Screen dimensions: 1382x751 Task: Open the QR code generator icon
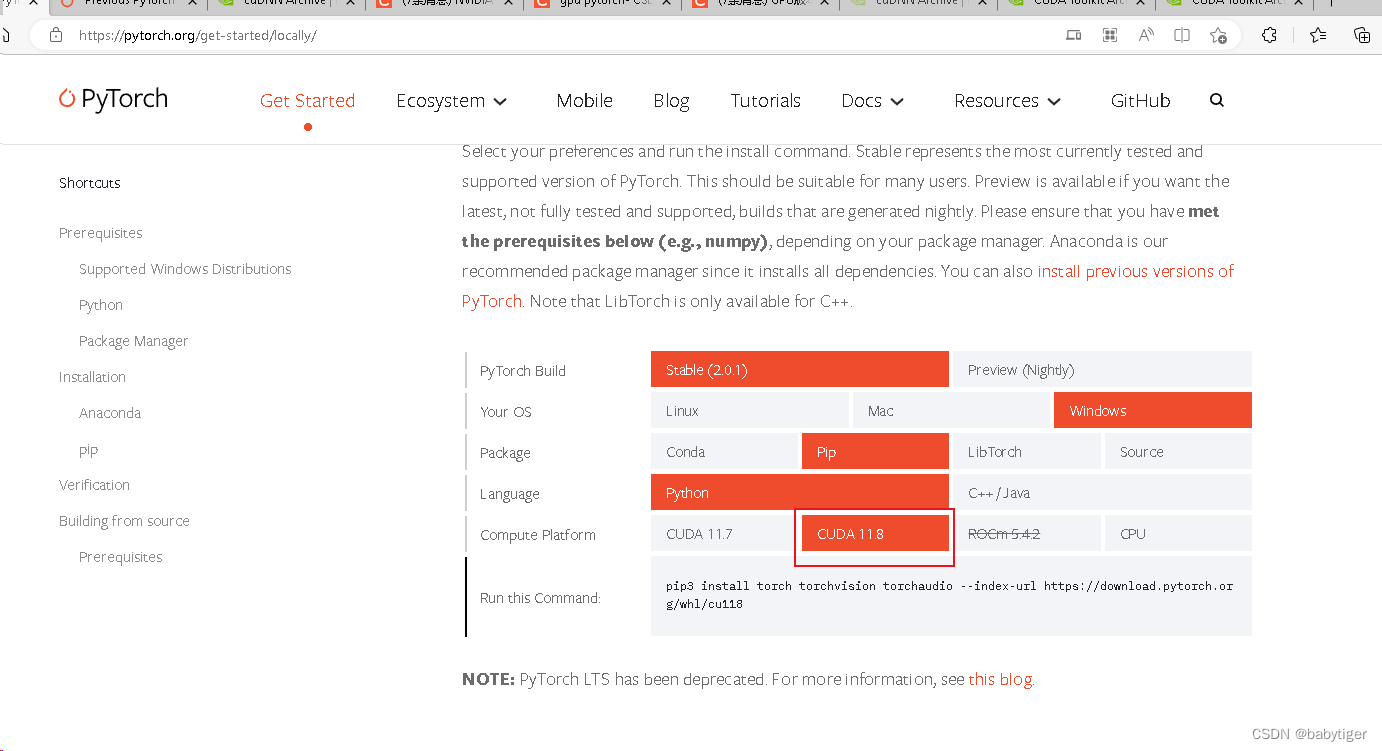[1109, 35]
